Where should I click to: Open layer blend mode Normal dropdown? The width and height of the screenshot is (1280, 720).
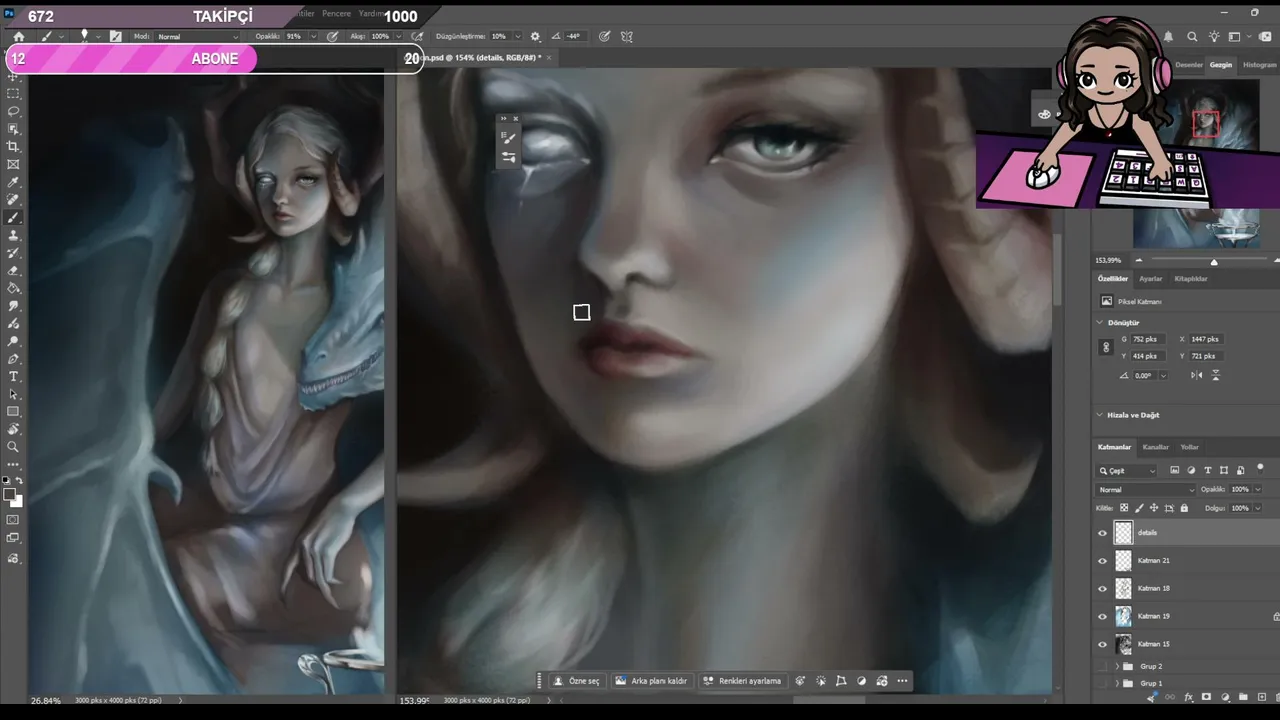1146,490
